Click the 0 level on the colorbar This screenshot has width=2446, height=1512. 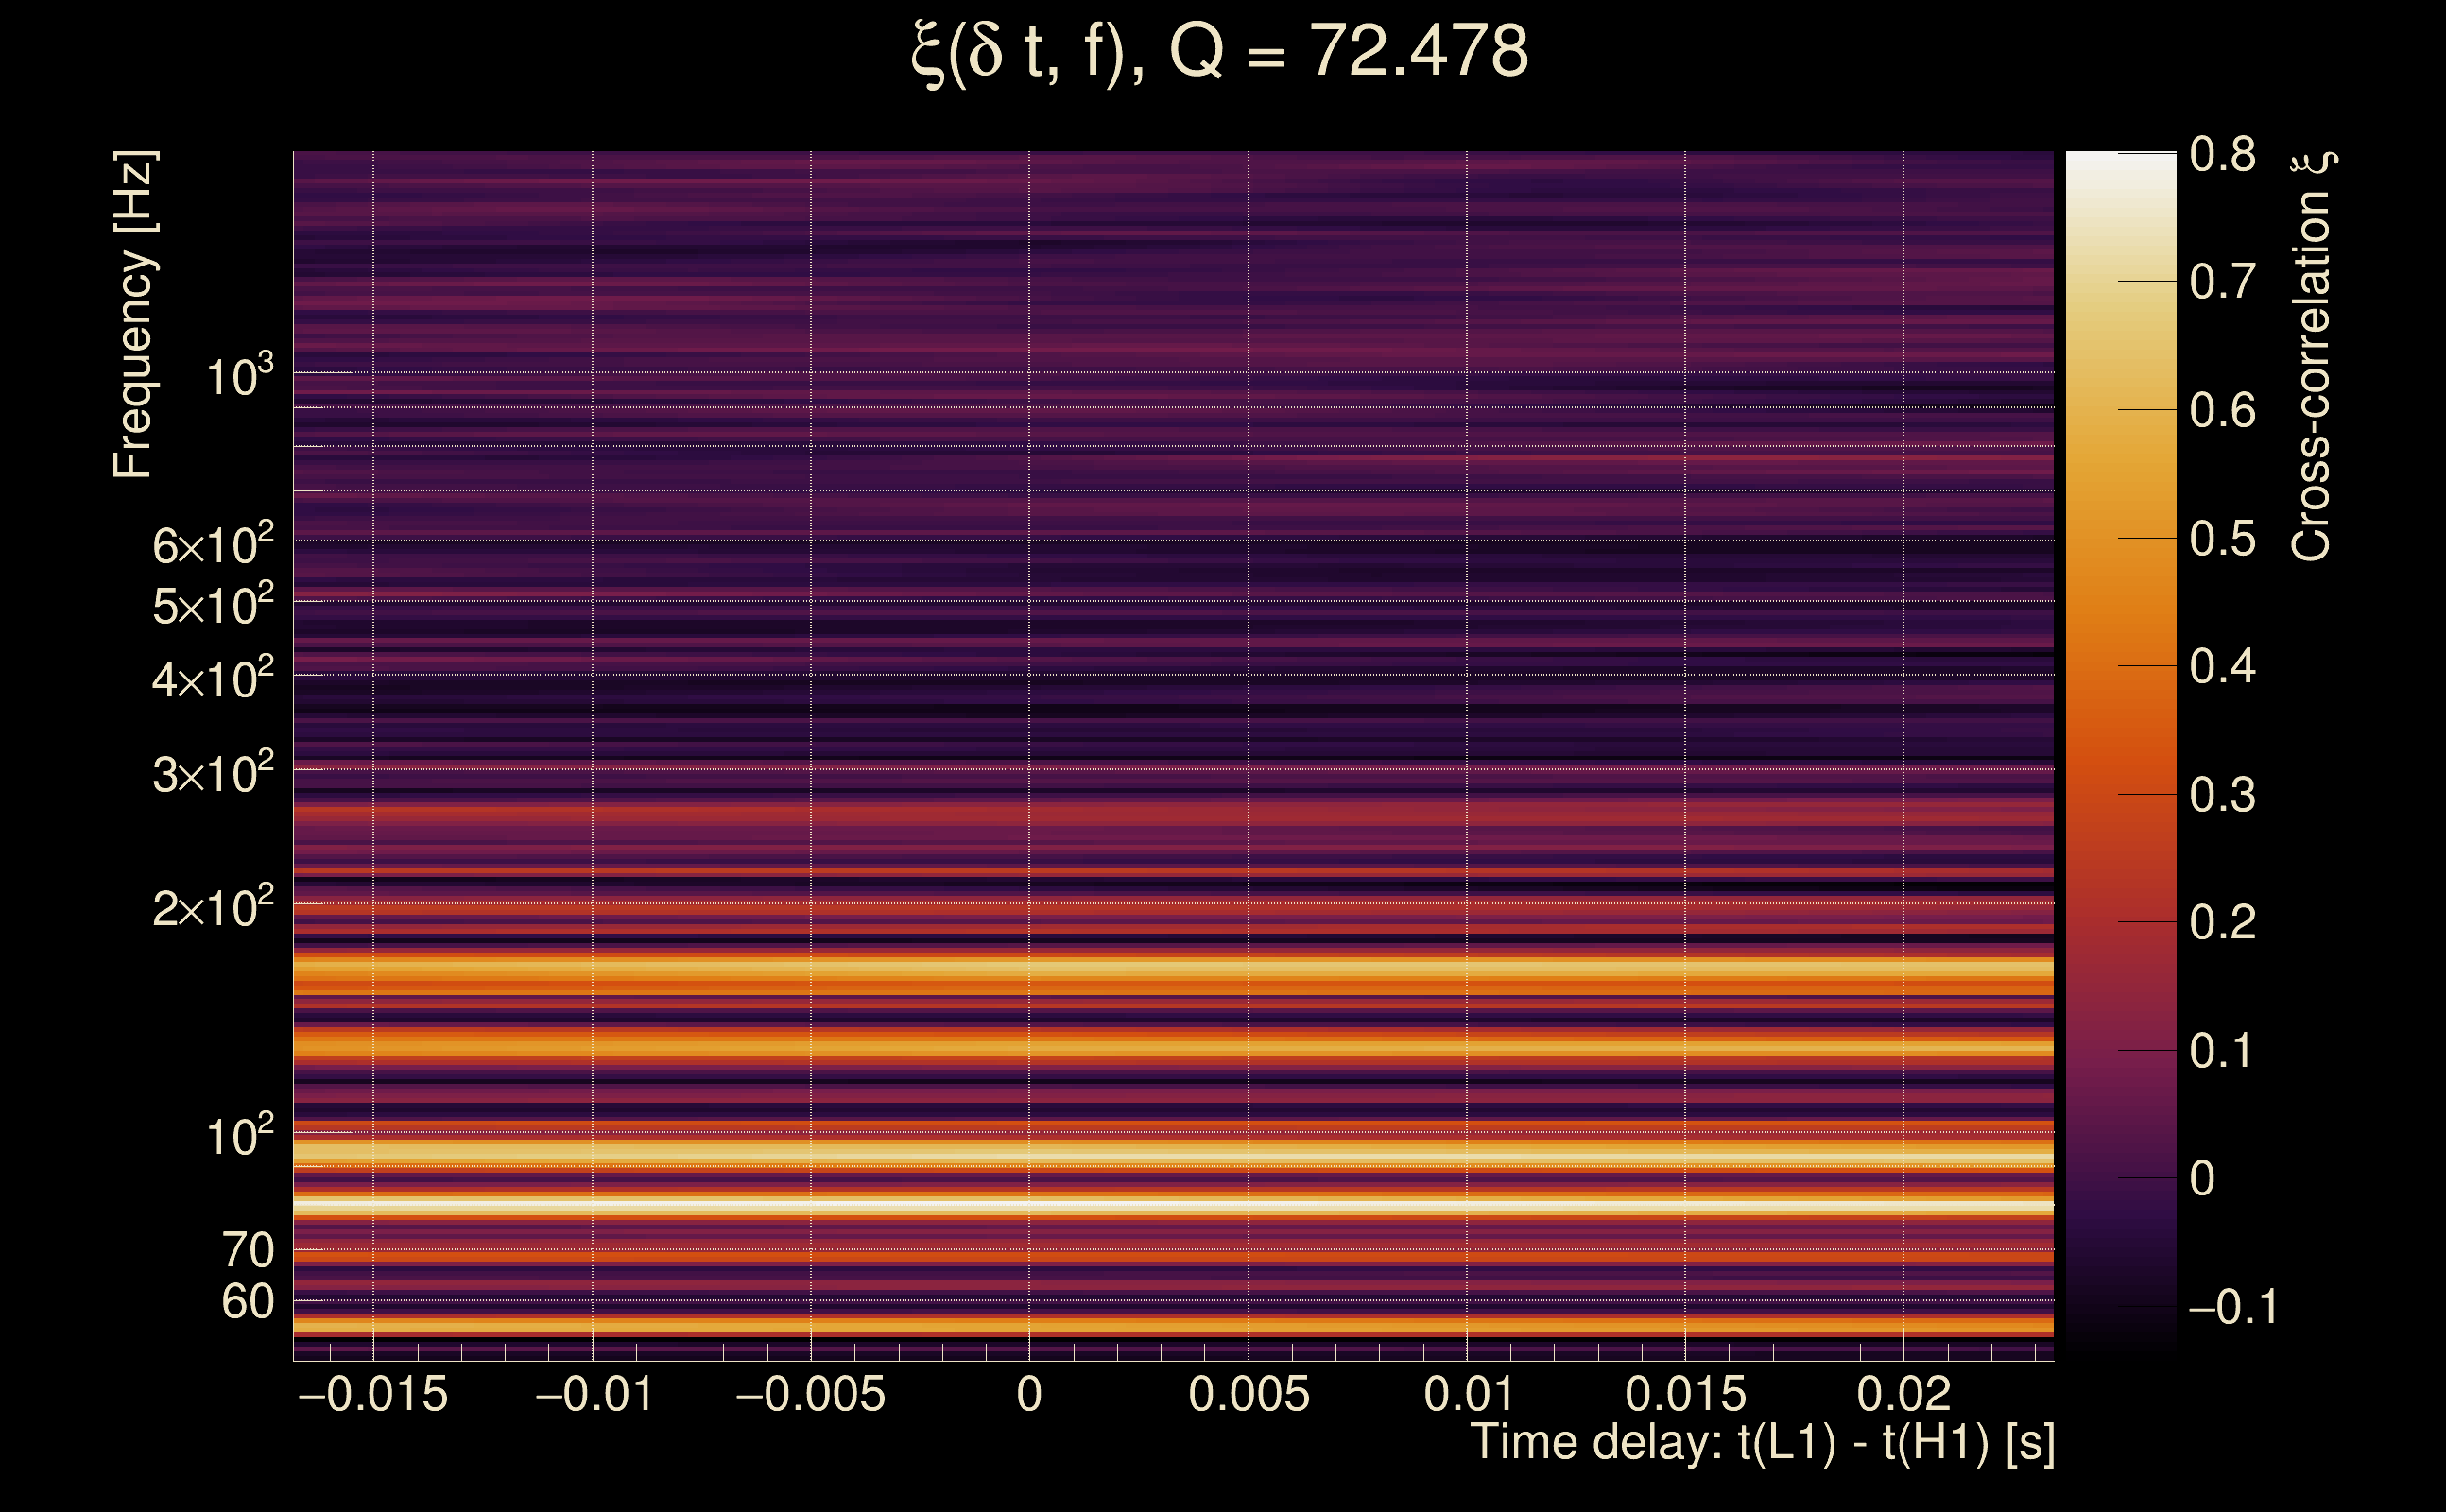(x=2120, y=1178)
